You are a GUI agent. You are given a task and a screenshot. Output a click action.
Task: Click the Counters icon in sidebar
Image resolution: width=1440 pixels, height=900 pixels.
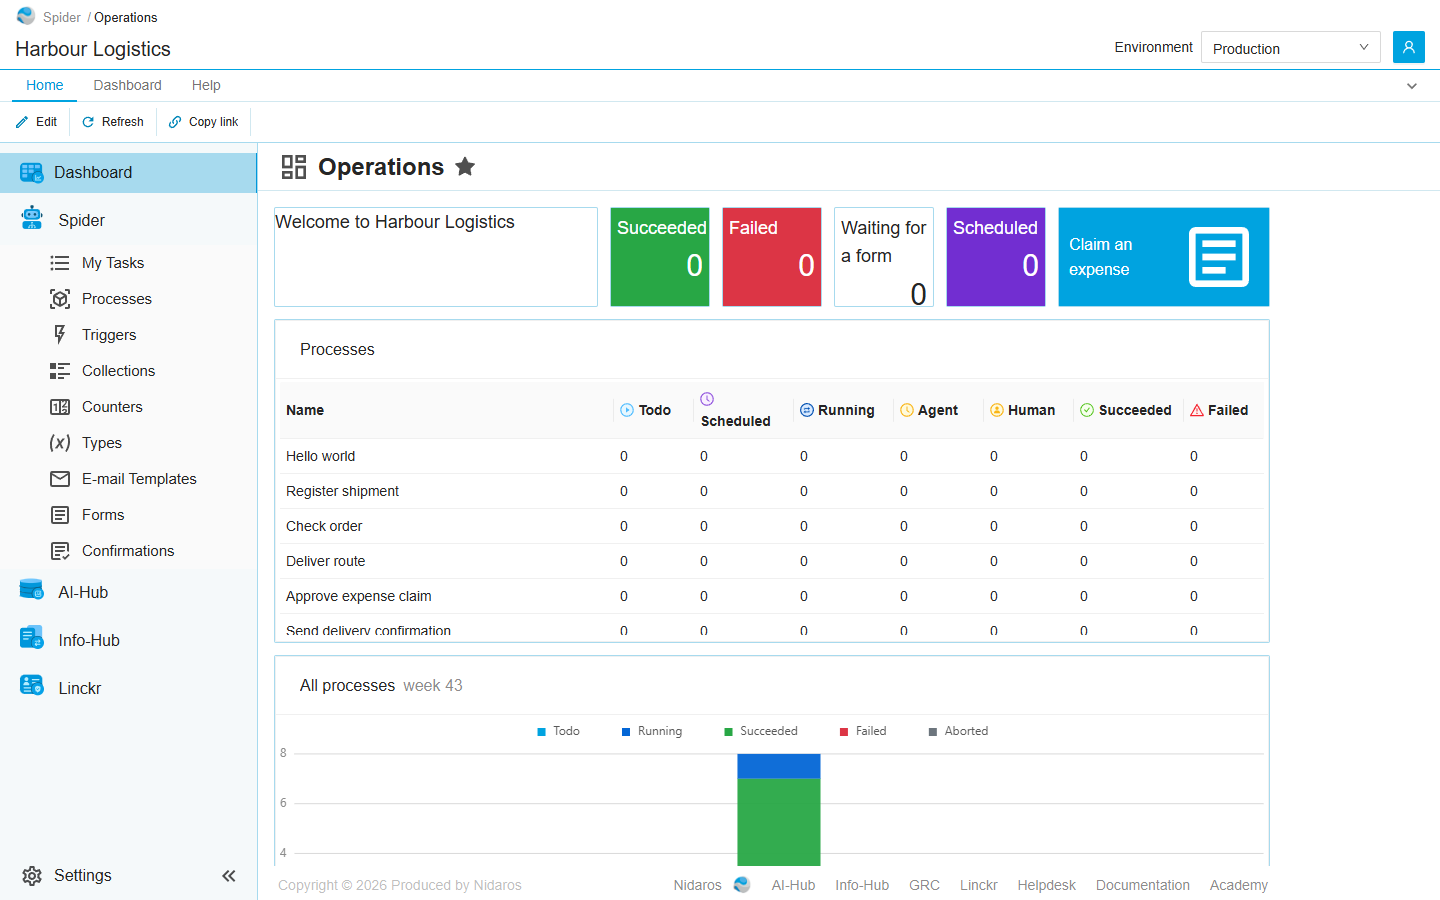point(60,407)
